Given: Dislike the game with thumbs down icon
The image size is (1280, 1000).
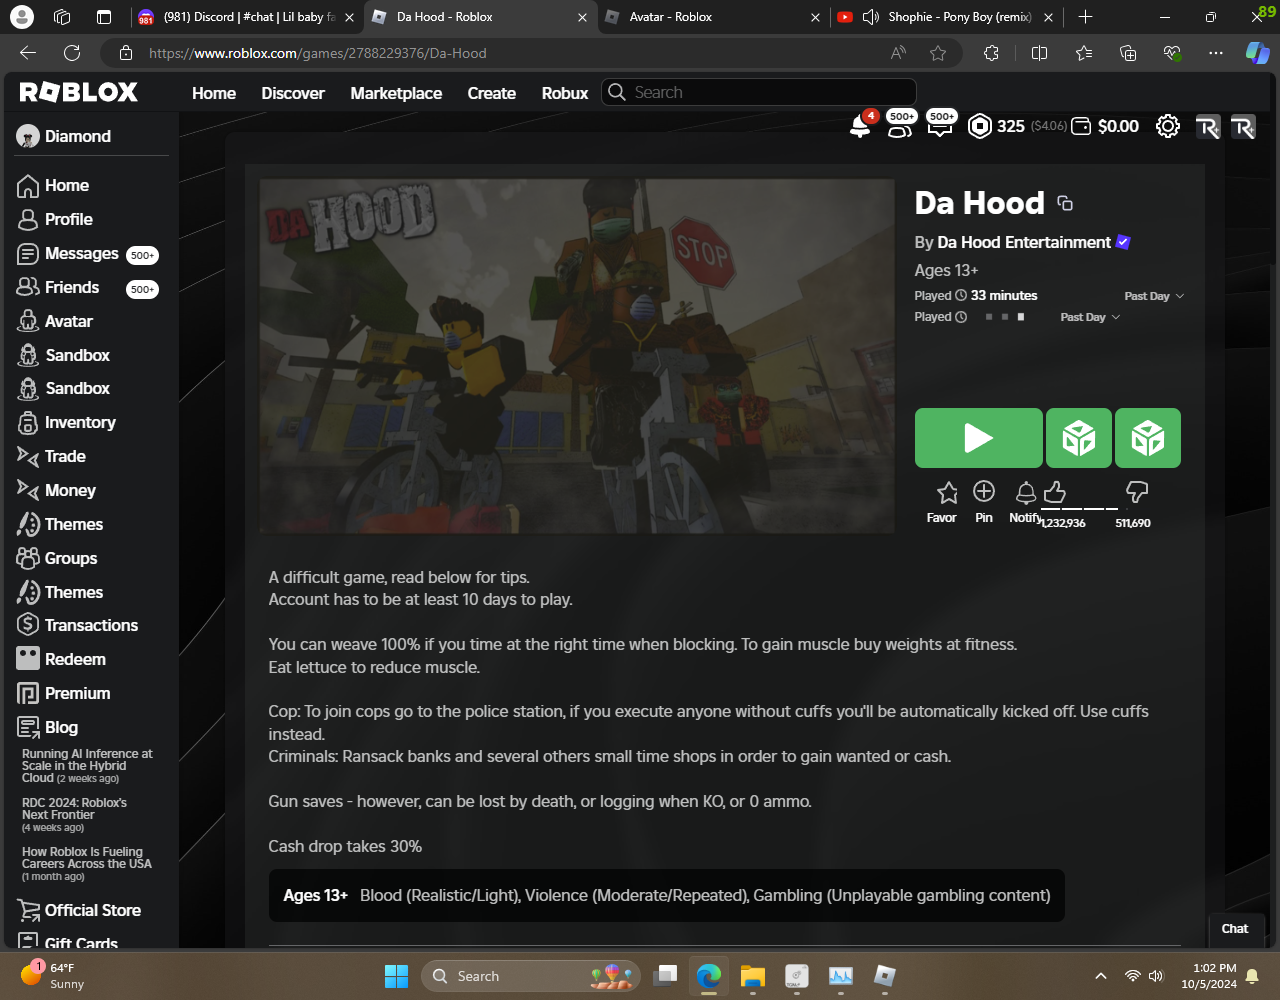Looking at the screenshot, I should 1137,492.
